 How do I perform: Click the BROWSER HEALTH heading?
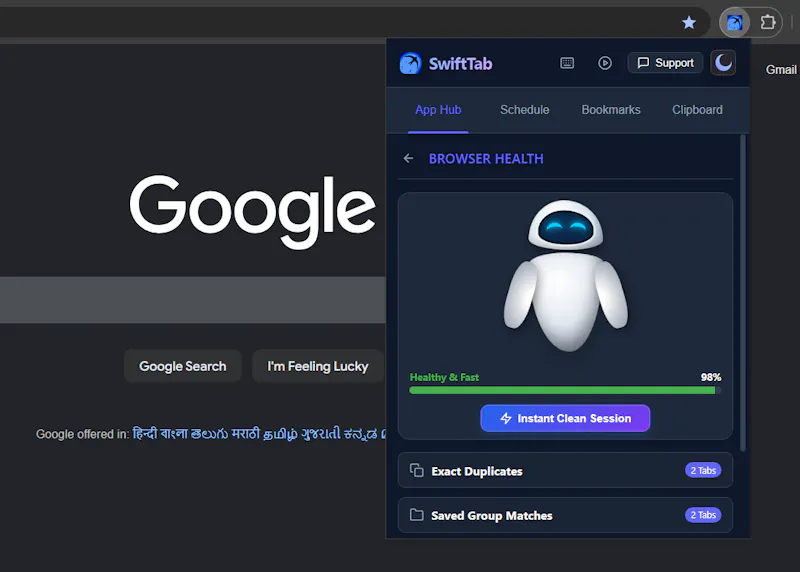pyautogui.click(x=486, y=159)
